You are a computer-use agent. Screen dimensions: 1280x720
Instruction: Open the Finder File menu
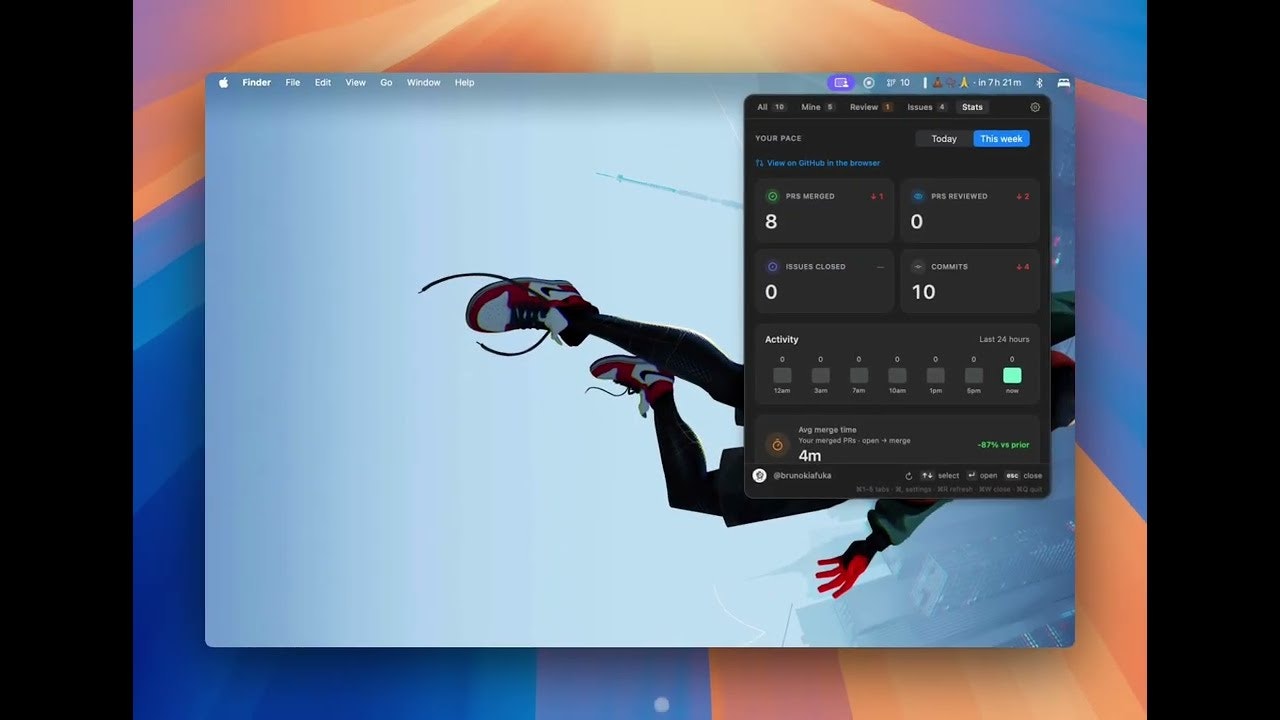[x=292, y=83]
